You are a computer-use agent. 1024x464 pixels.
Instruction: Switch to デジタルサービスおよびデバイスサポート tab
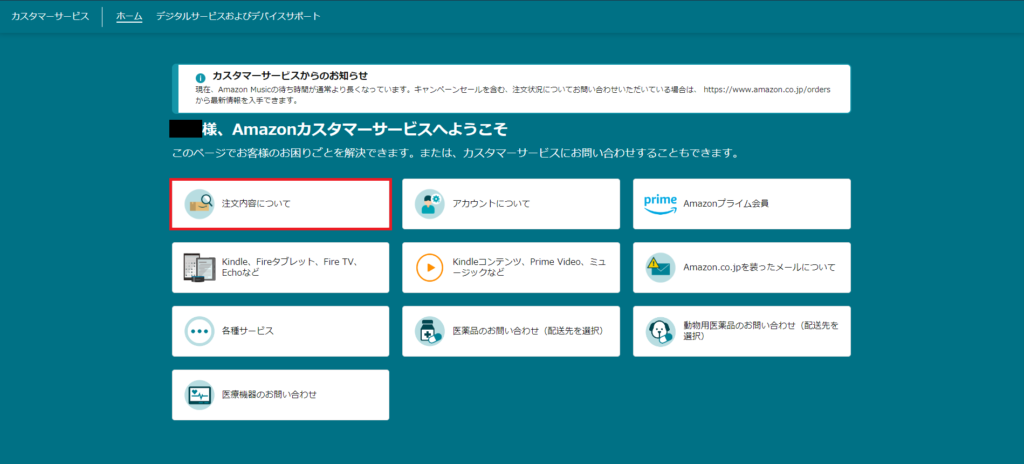238,16
